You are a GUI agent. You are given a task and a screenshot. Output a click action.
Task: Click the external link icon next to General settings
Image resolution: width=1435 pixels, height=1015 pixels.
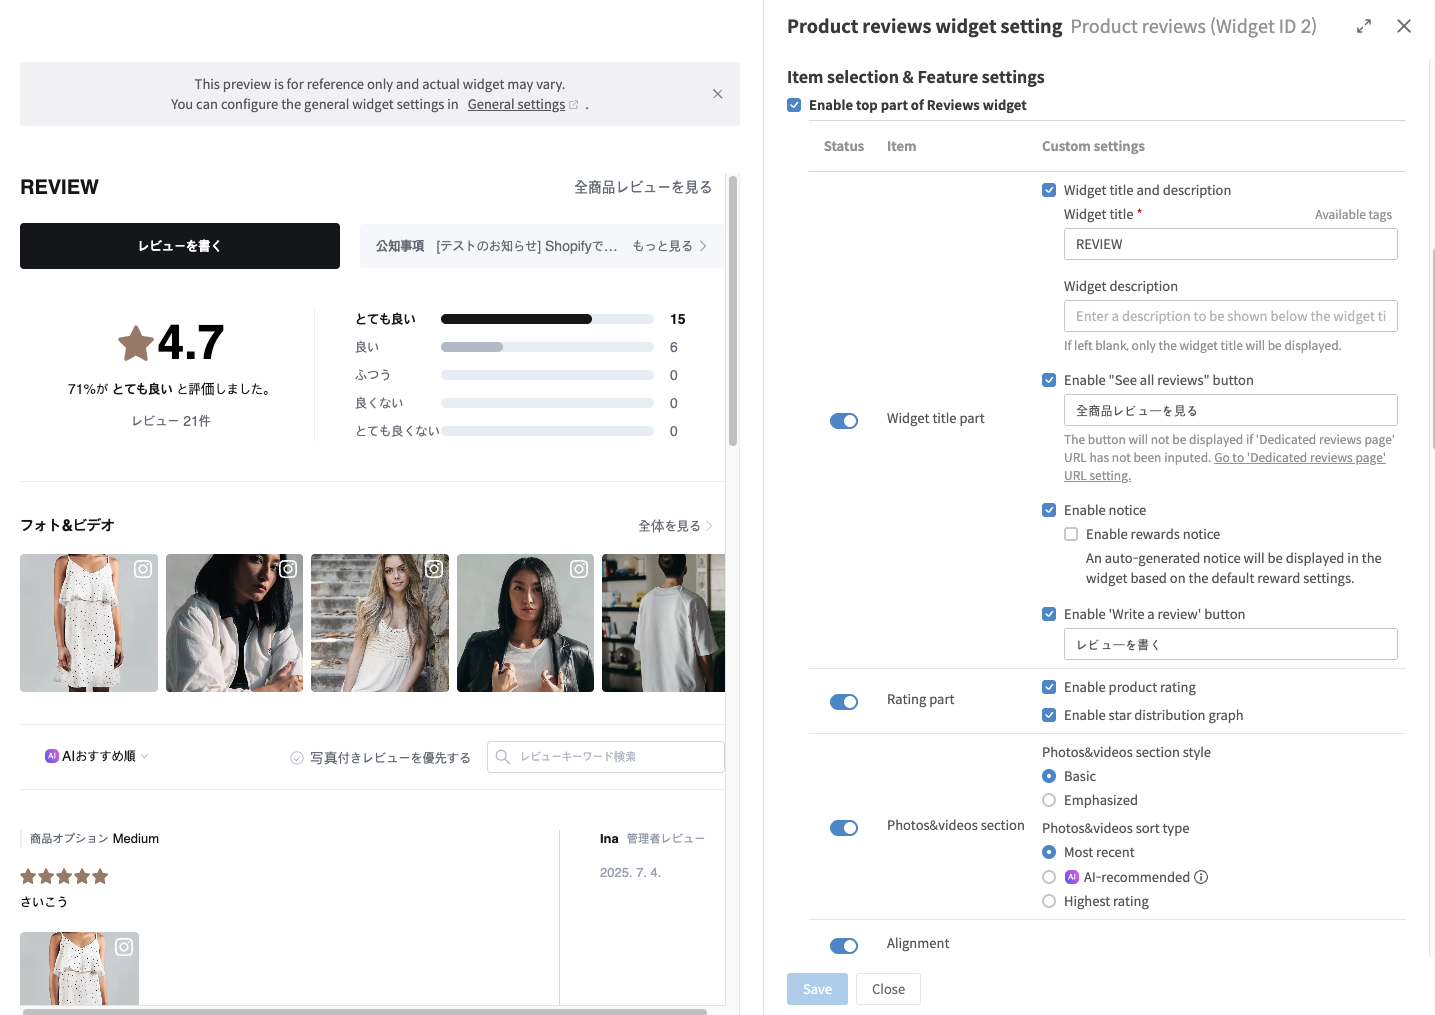coord(573,105)
